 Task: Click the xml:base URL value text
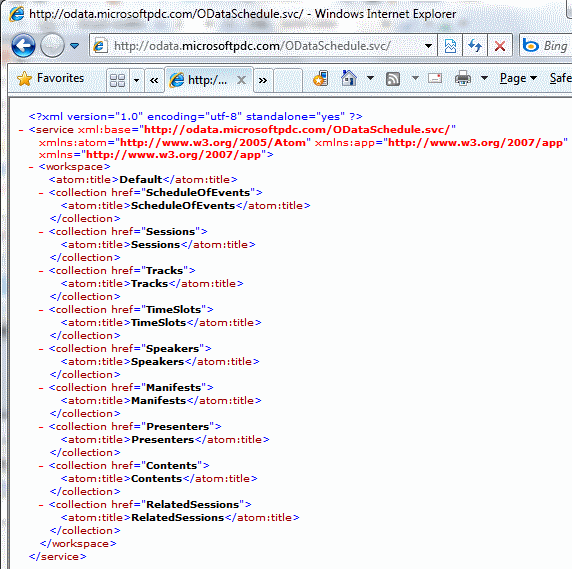298,129
